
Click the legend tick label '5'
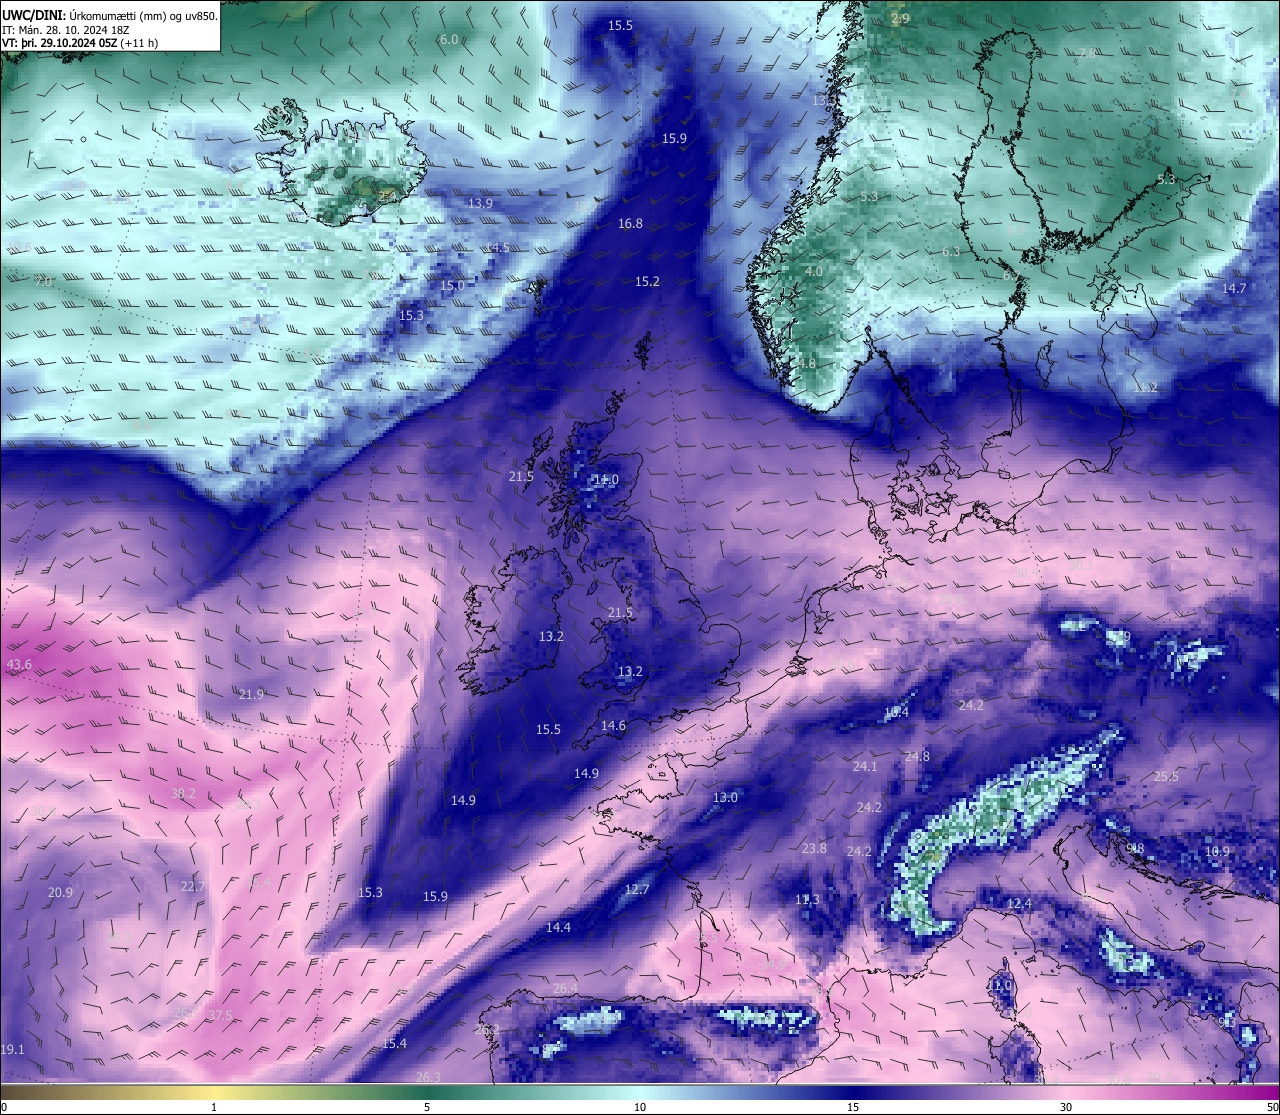427,1107
